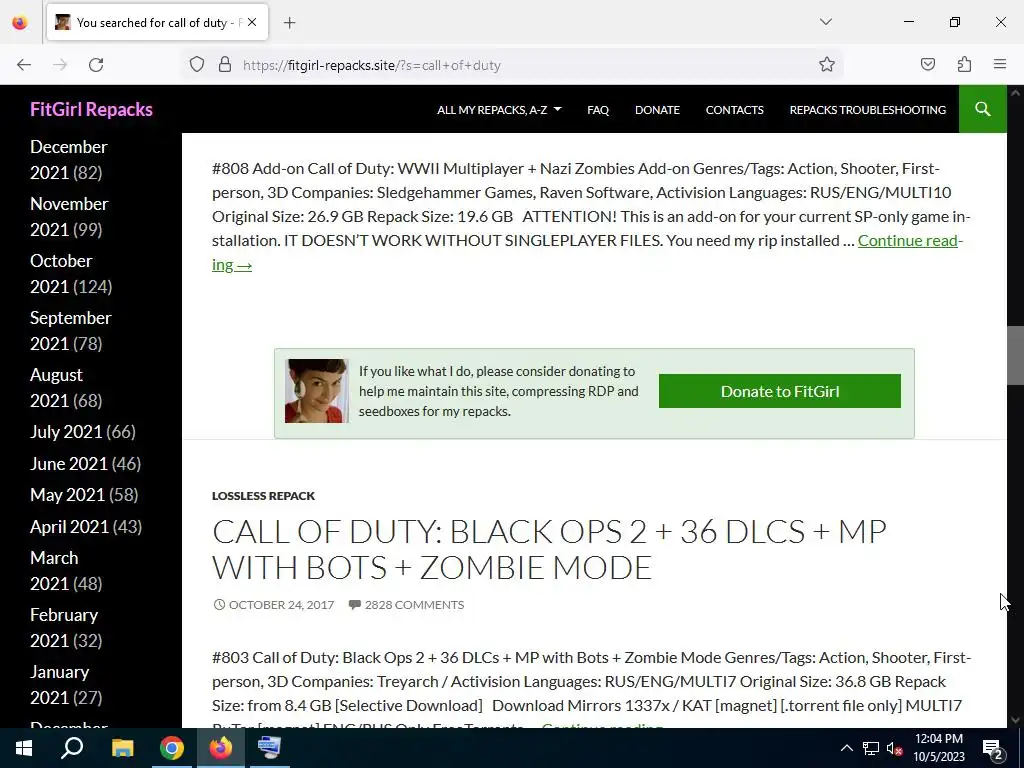Open 'Call of Duty: Black Ops 2 + 36 DLCs' post title
This screenshot has width=1024, height=768.
(x=549, y=549)
